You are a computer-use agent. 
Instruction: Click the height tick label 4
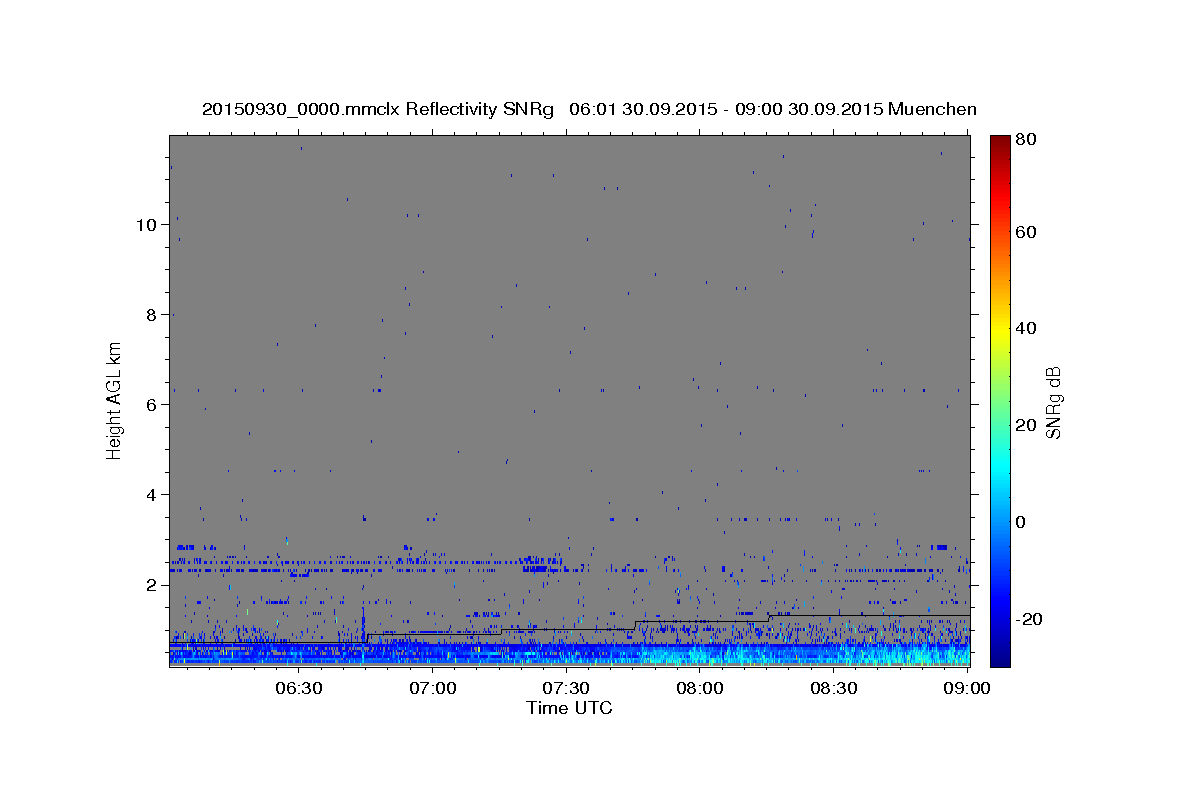coord(152,495)
